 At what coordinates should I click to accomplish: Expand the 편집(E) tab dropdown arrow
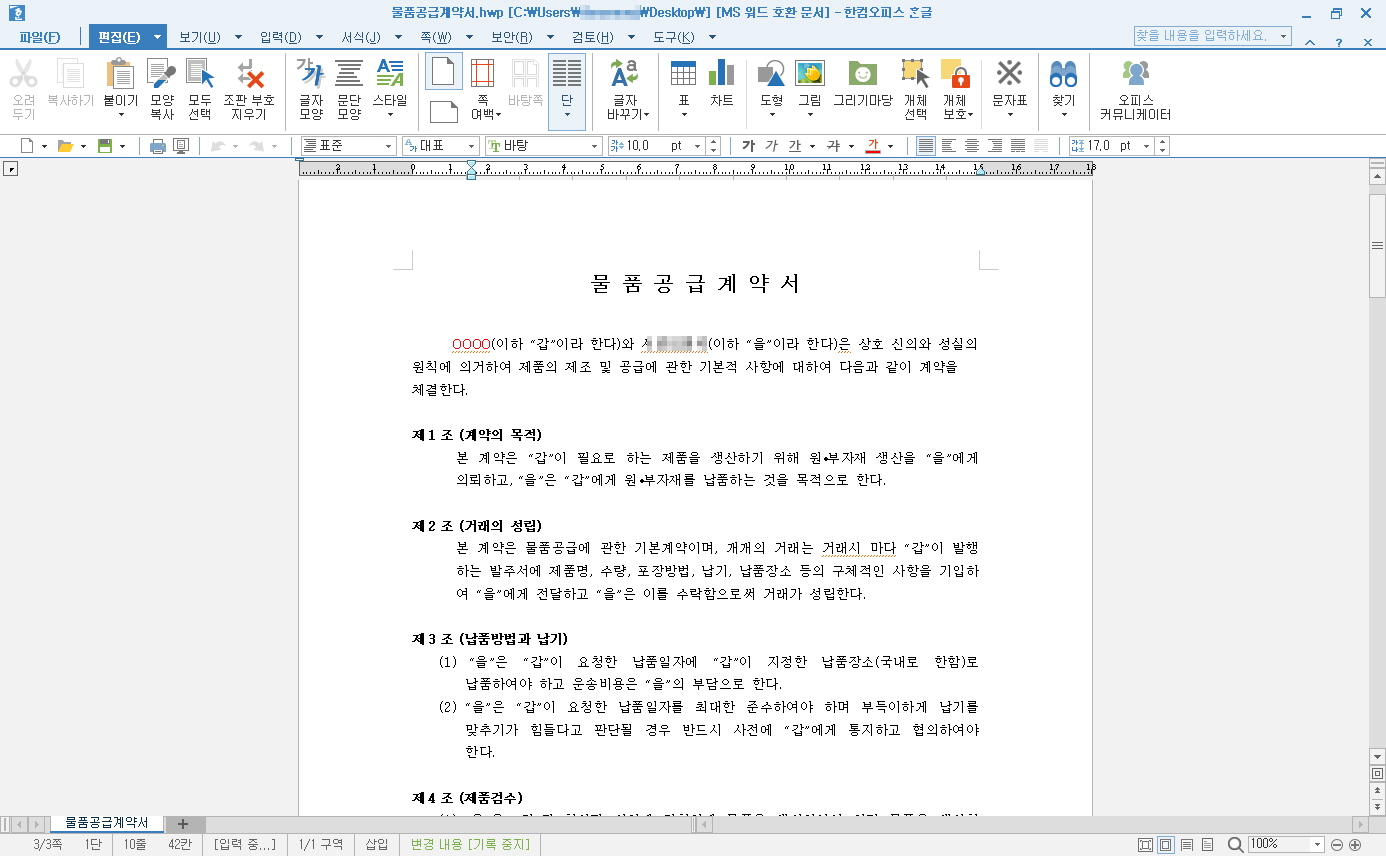click(x=157, y=37)
